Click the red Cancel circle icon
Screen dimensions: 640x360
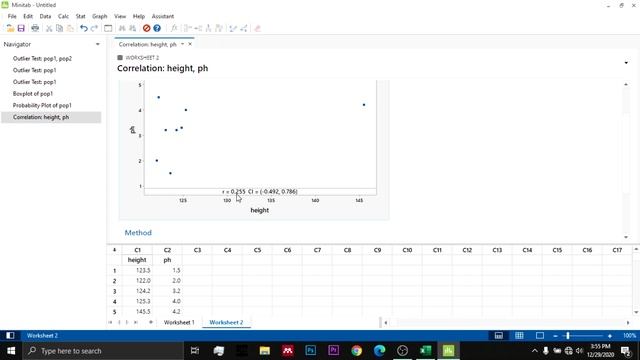point(147,28)
